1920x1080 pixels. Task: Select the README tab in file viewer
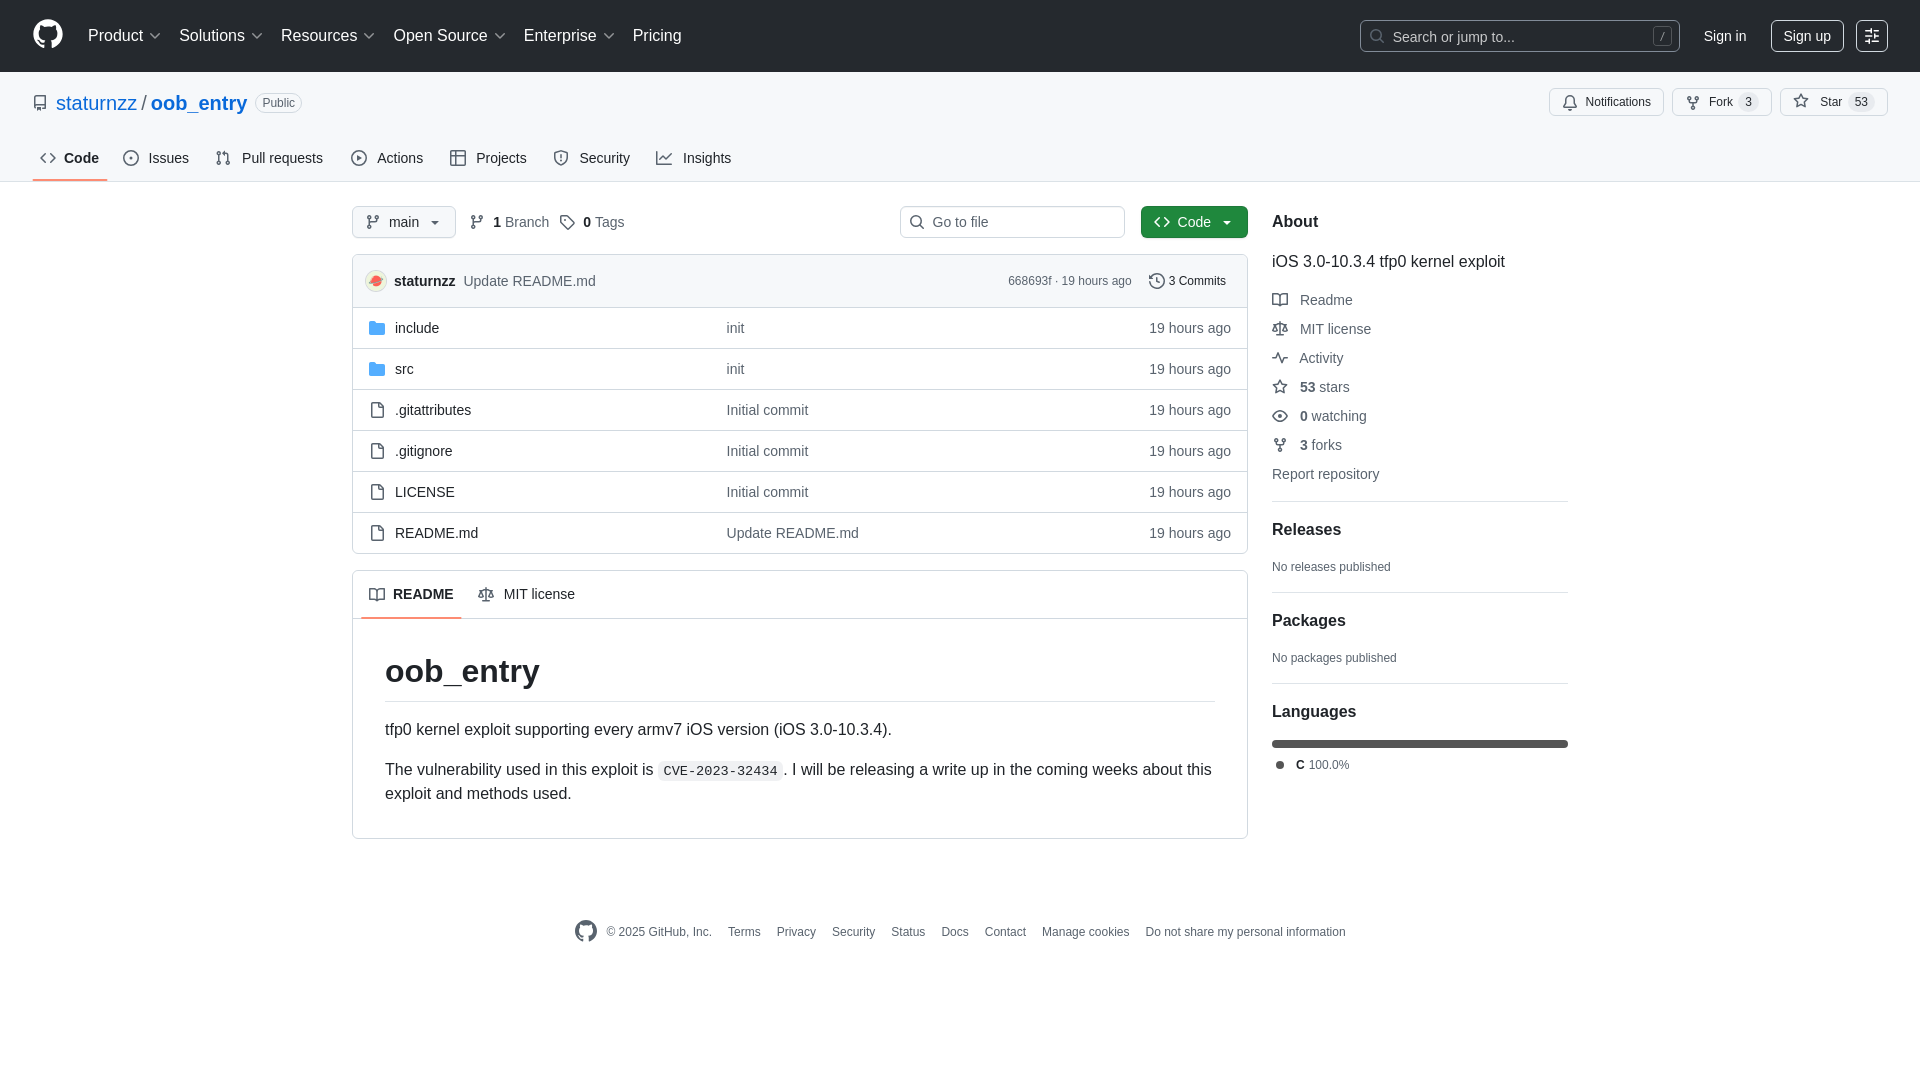(x=411, y=594)
